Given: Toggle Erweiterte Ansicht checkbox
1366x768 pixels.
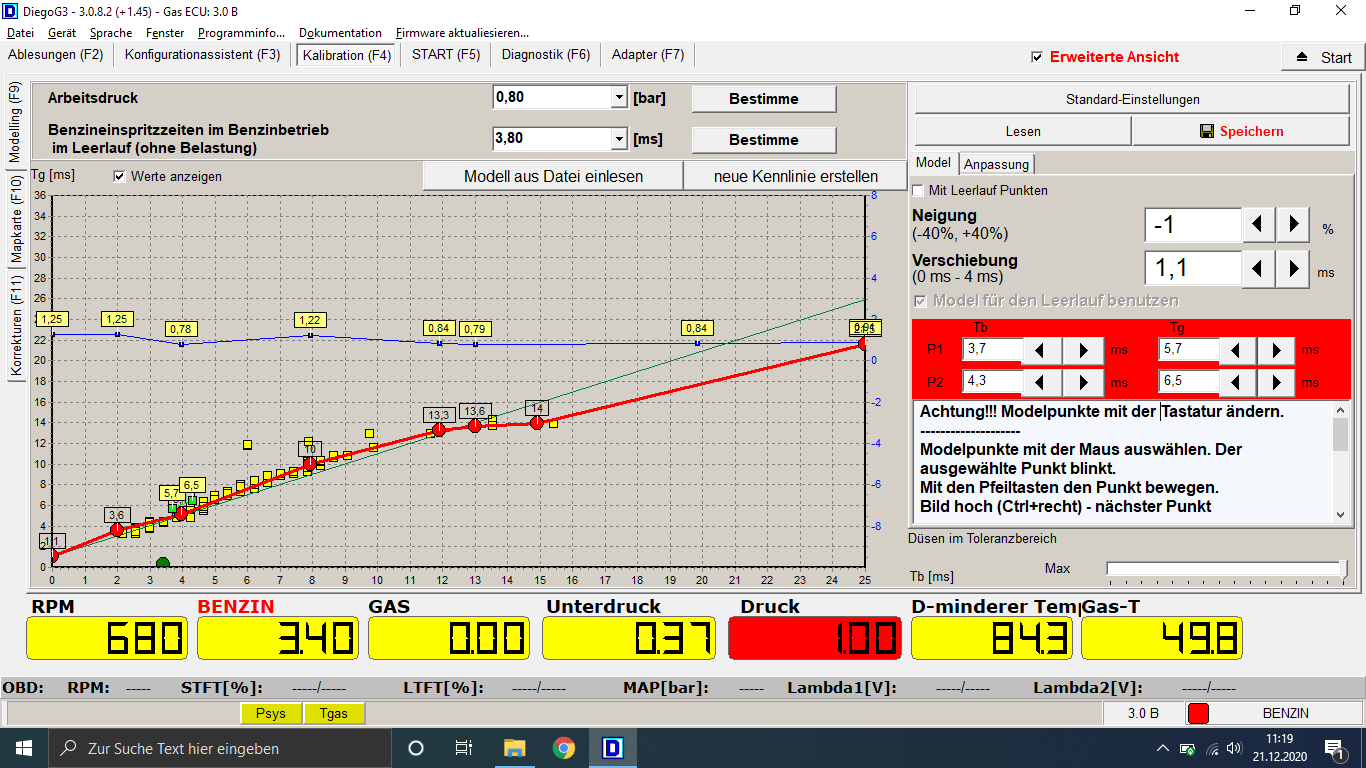Looking at the screenshot, I should click(x=1037, y=57).
